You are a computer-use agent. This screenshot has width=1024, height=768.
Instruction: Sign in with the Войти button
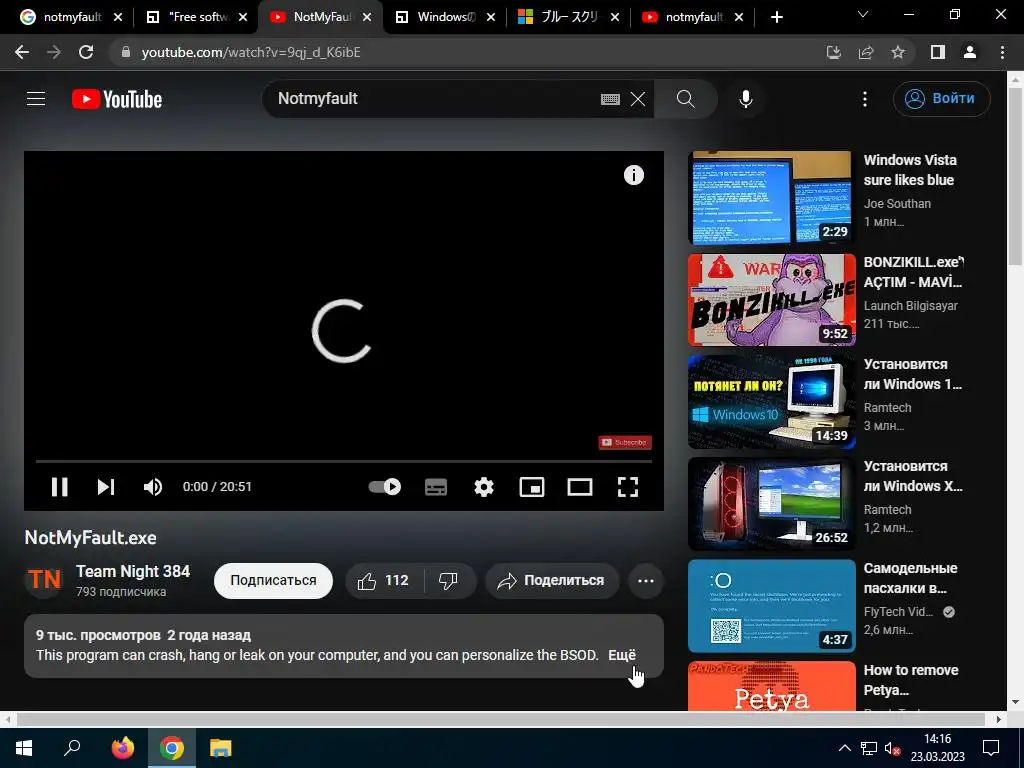tap(941, 99)
